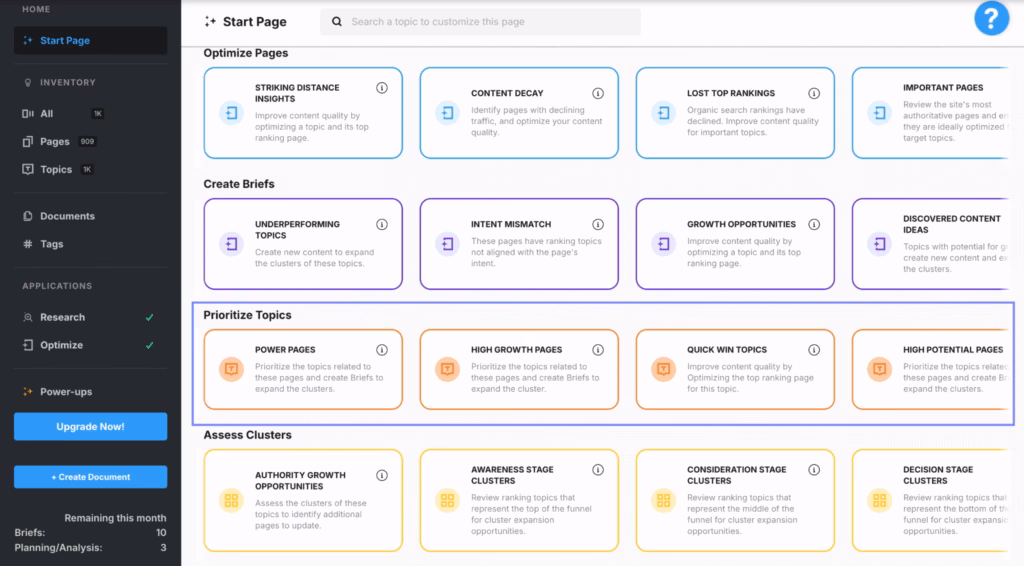Screen dimensions: 1024x566
Task: Open the Research application
Action: click(62, 317)
